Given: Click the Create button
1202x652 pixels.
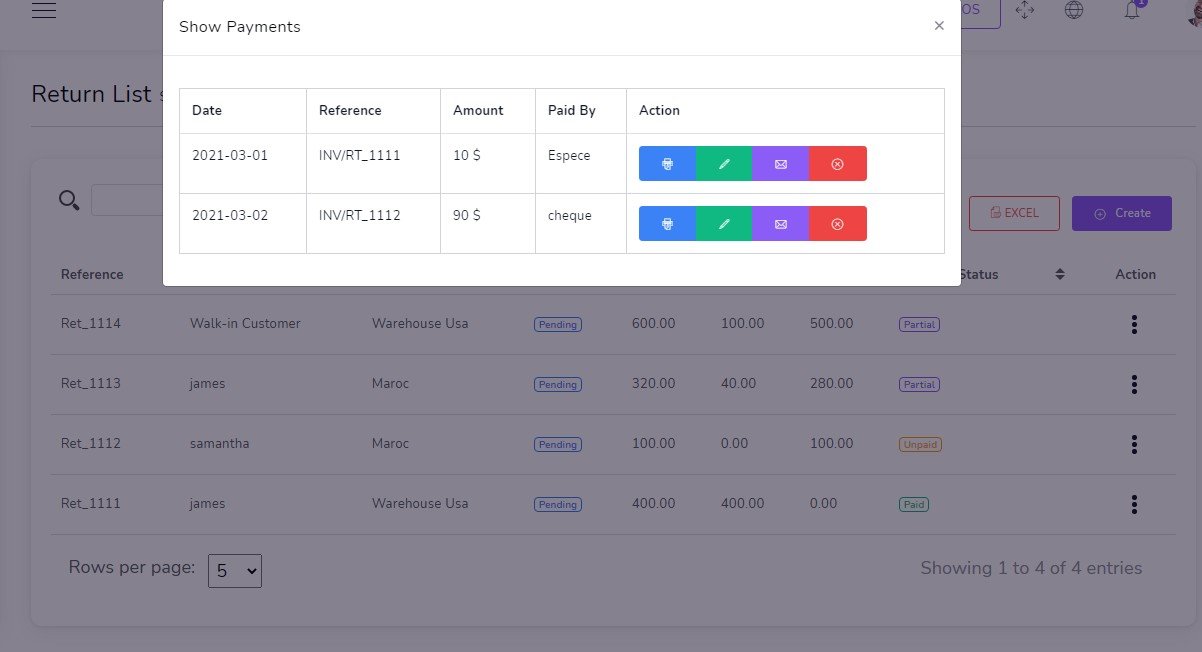Looking at the screenshot, I should pos(1121,213).
